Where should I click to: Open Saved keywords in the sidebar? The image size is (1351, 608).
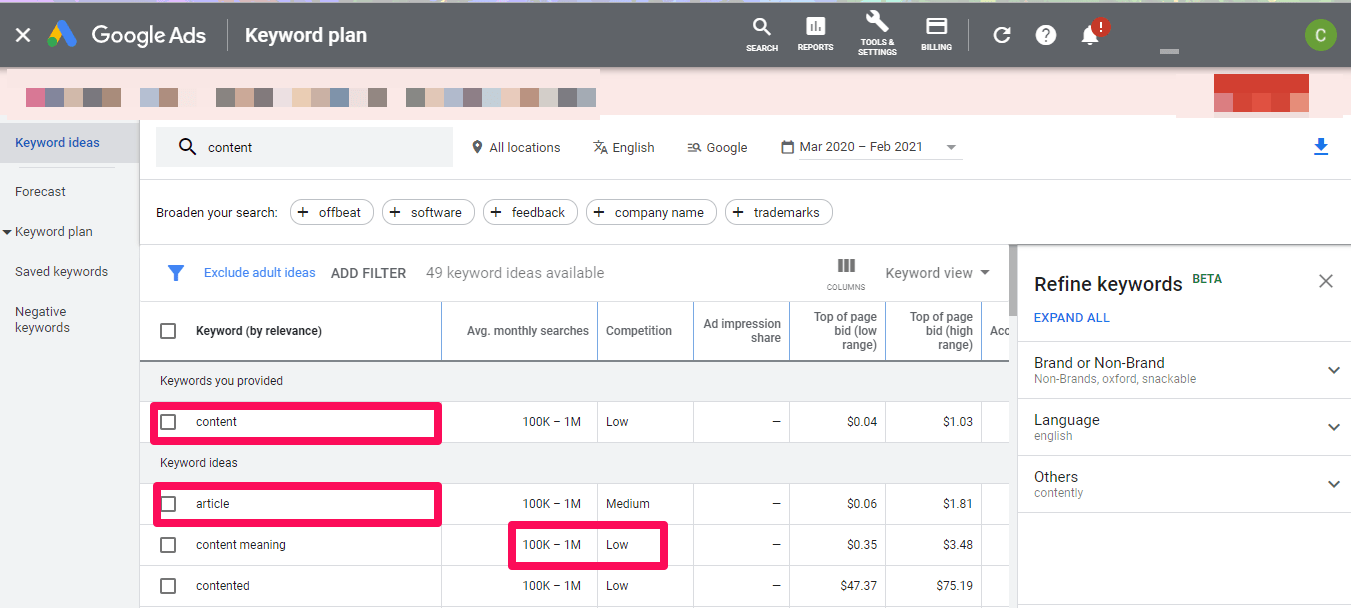[61, 271]
